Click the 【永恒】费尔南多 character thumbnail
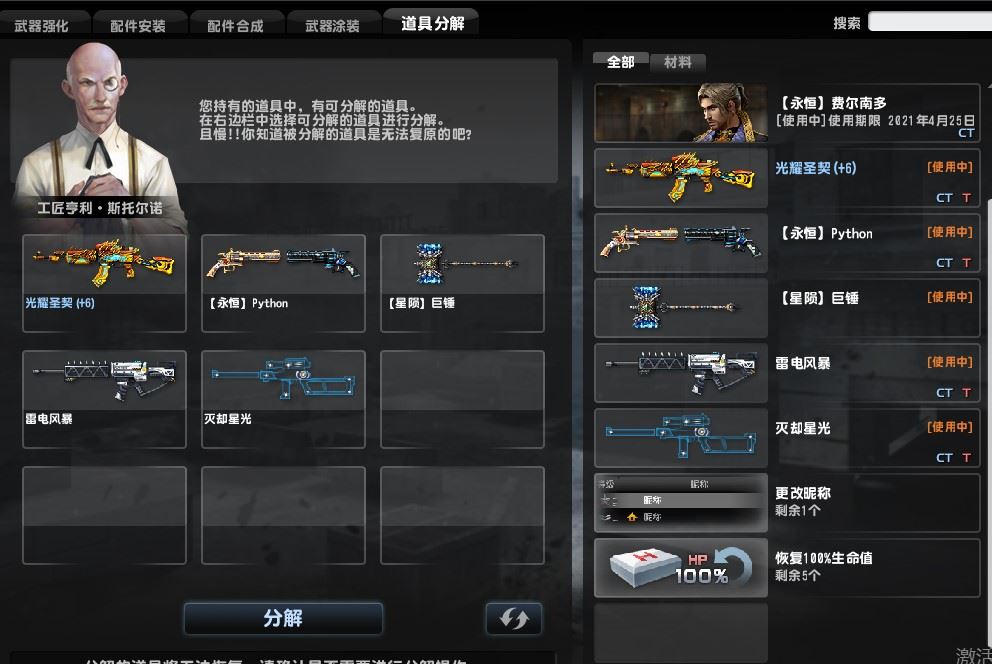Image resolution: width=992 pixels, height=664 pixels. (x=681, y=113)
